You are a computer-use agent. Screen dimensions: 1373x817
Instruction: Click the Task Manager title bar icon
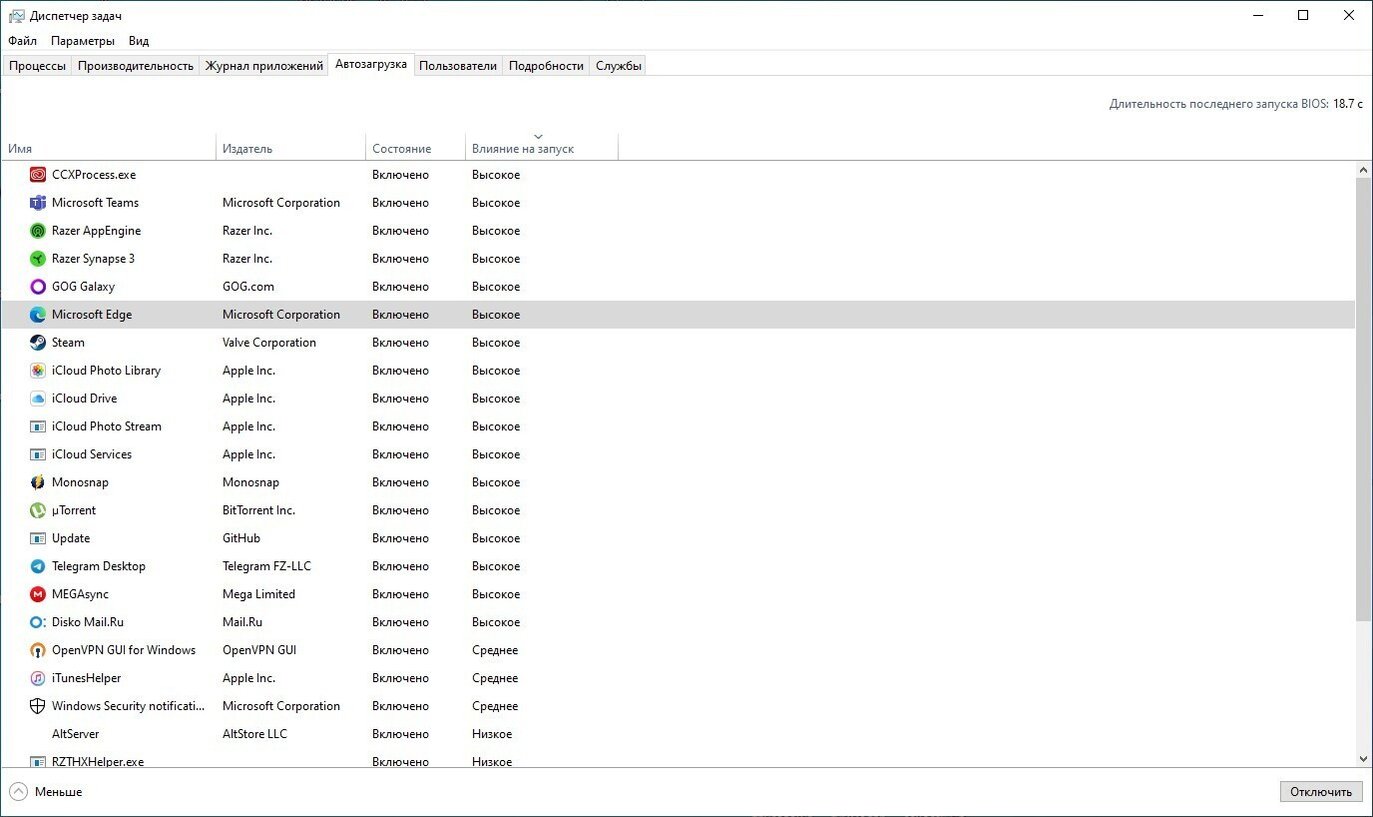(x=16, y=16)
